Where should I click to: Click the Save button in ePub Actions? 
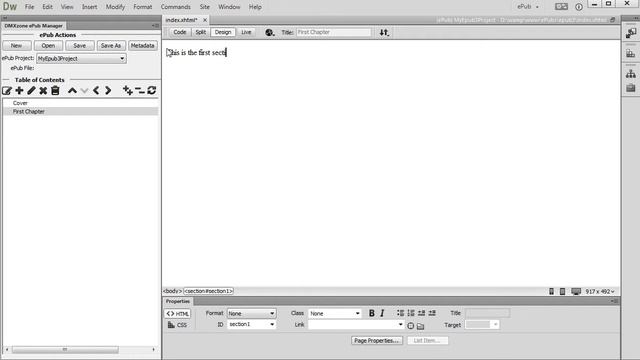point(80,46)
